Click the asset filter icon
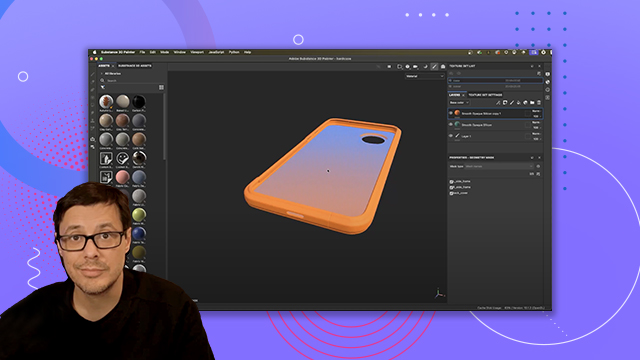640x360 pixels. [102, 87]
